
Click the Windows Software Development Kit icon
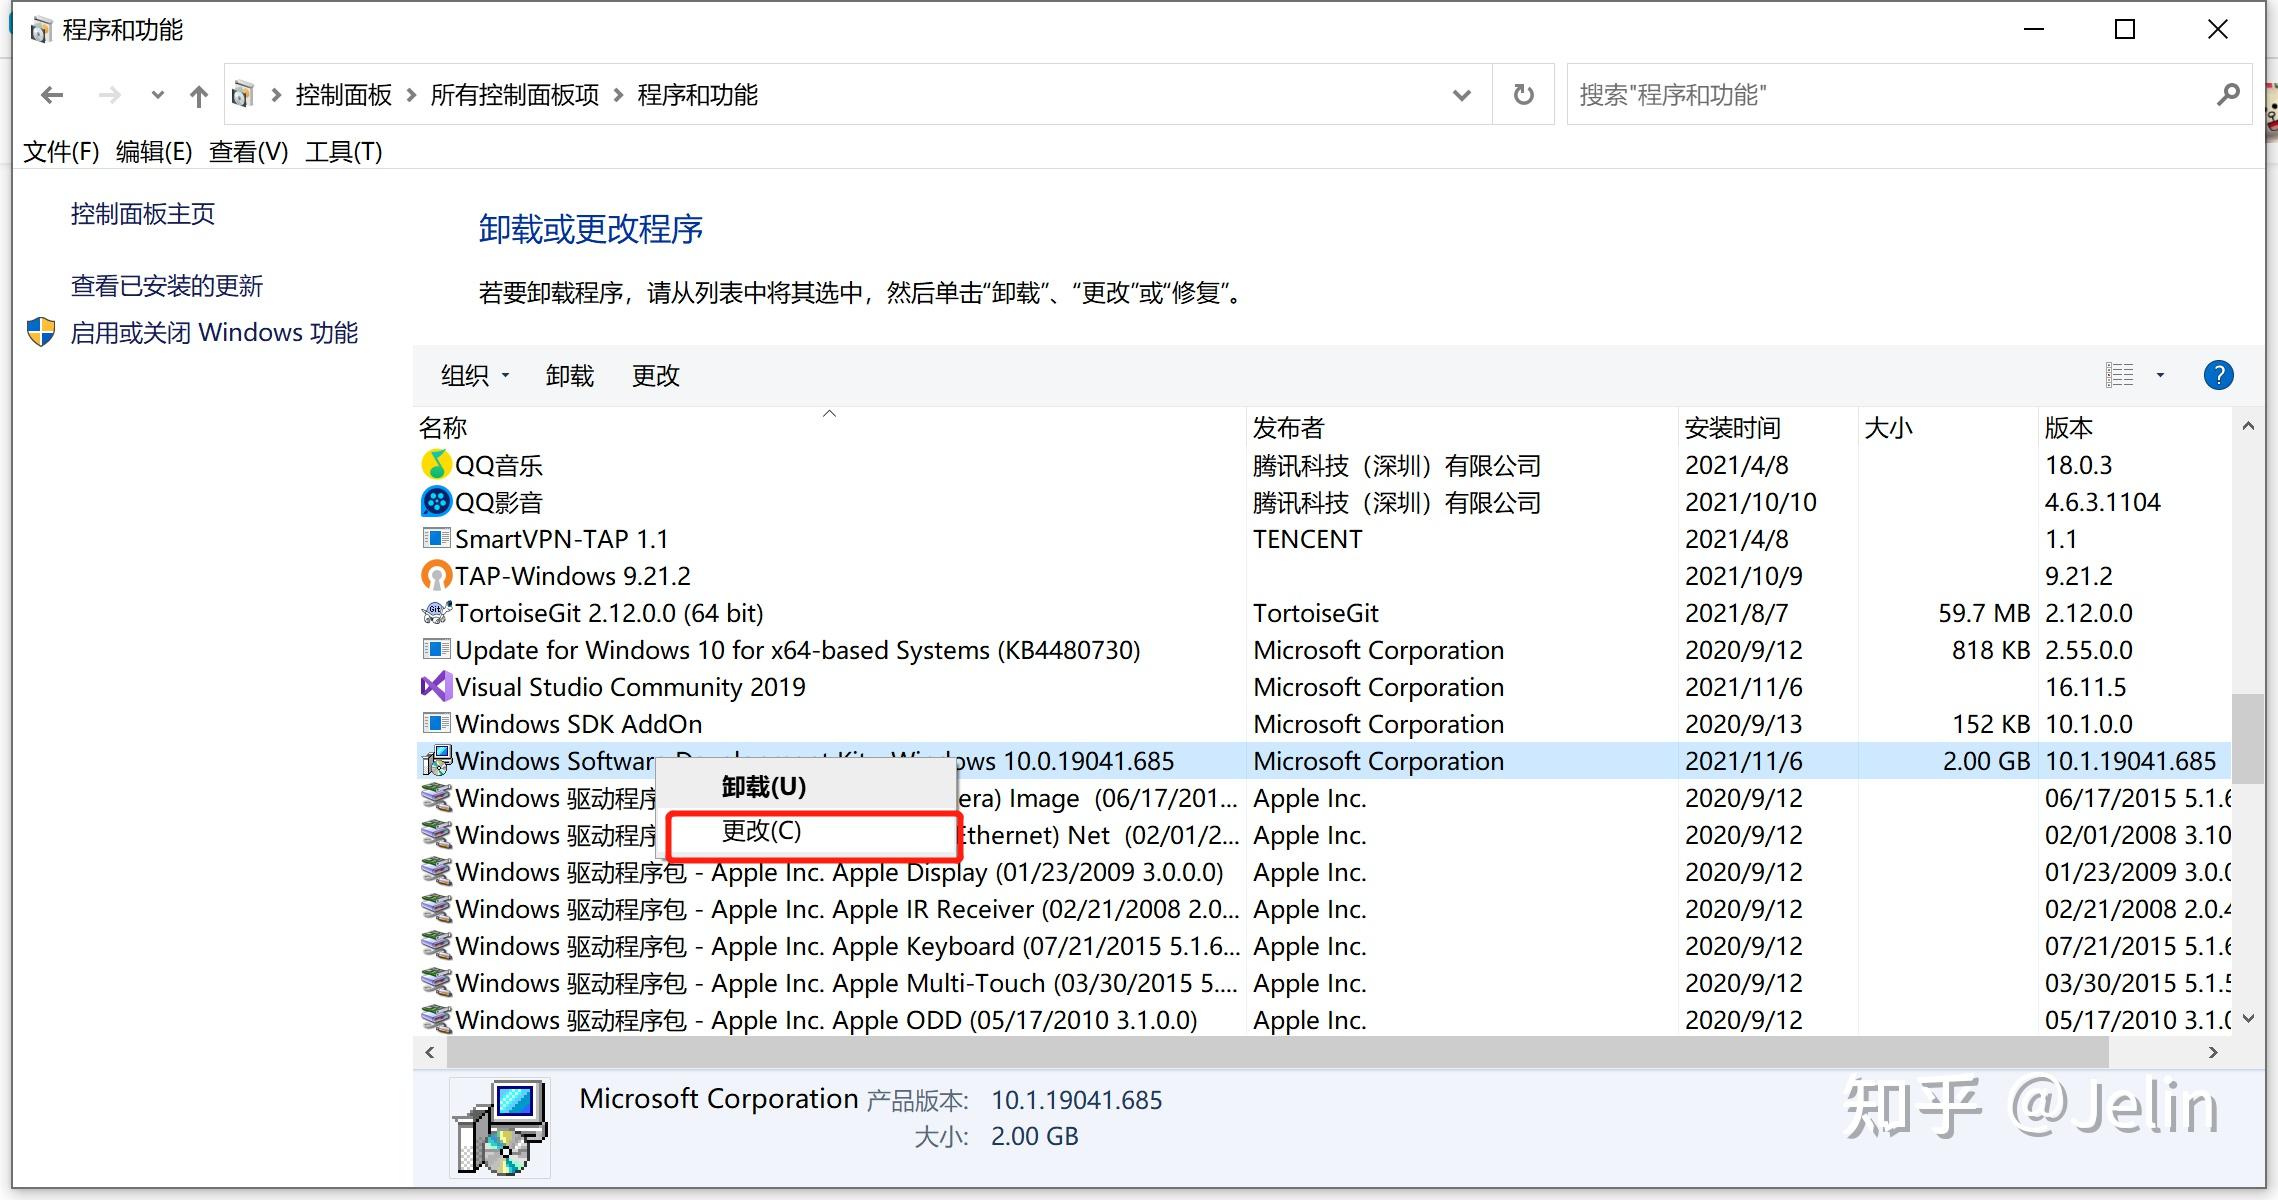[x=436, y=761]
